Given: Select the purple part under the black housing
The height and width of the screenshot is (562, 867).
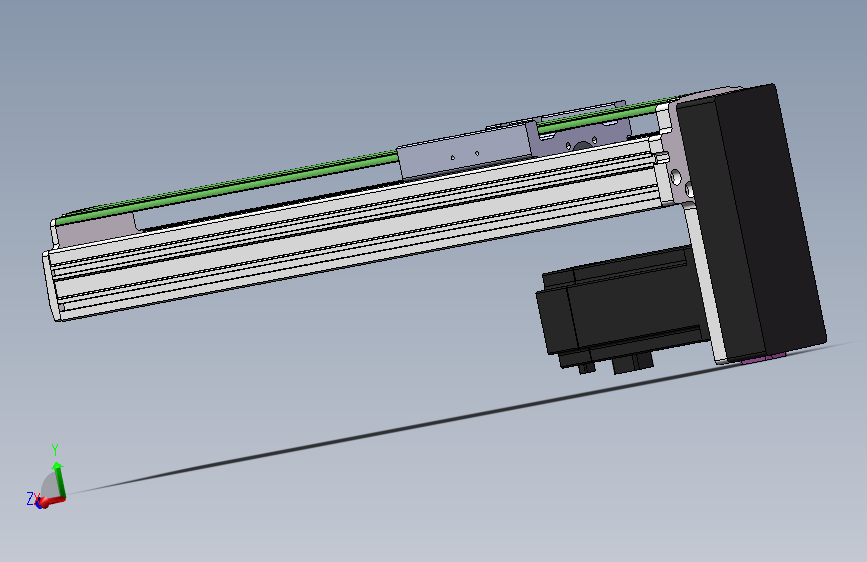Looking at the screenshot, I should (763, 358).
